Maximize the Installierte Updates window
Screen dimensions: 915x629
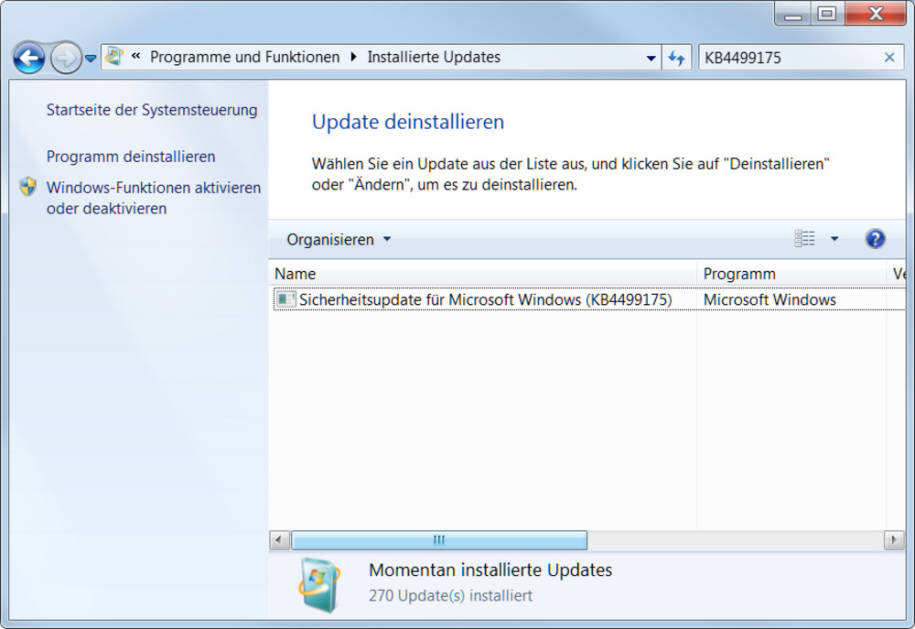coord(826,14)
